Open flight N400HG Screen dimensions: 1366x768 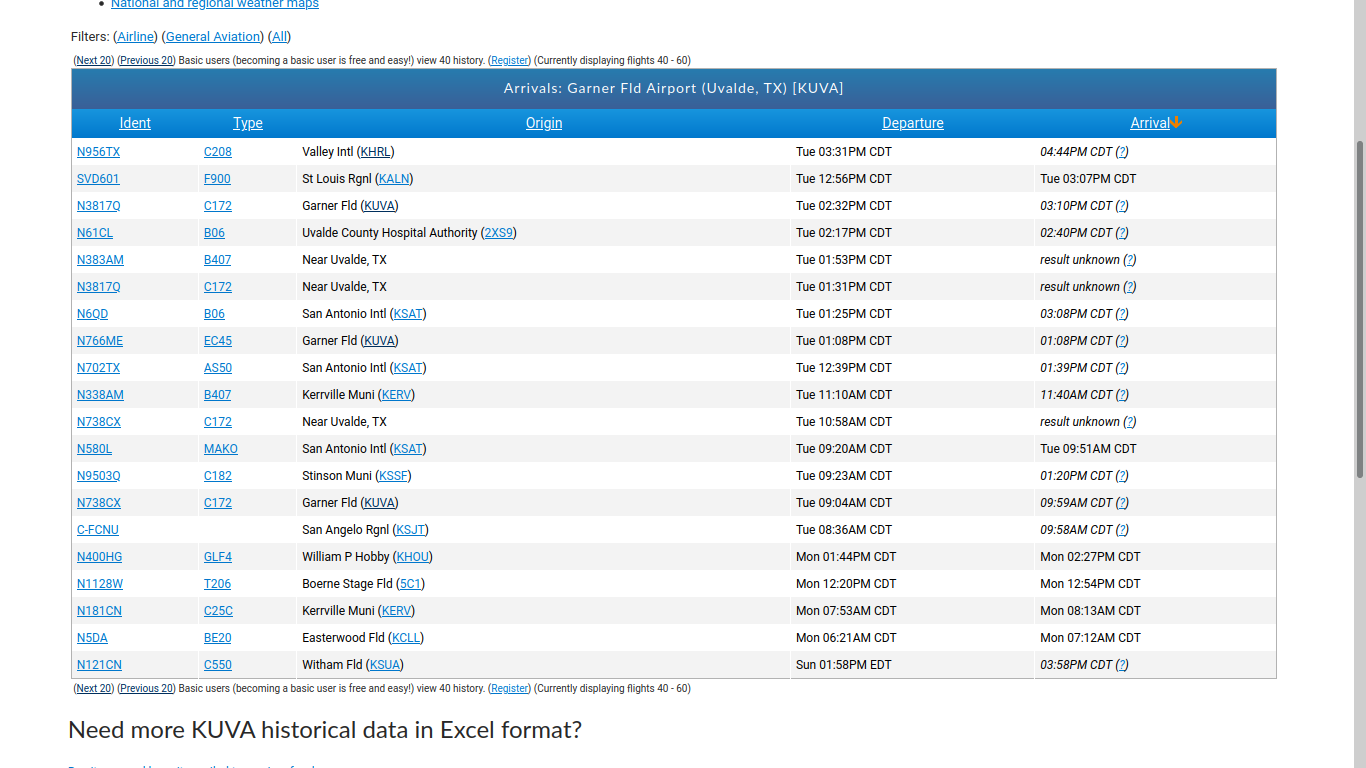pyautogui.click(x=99, y=557)
